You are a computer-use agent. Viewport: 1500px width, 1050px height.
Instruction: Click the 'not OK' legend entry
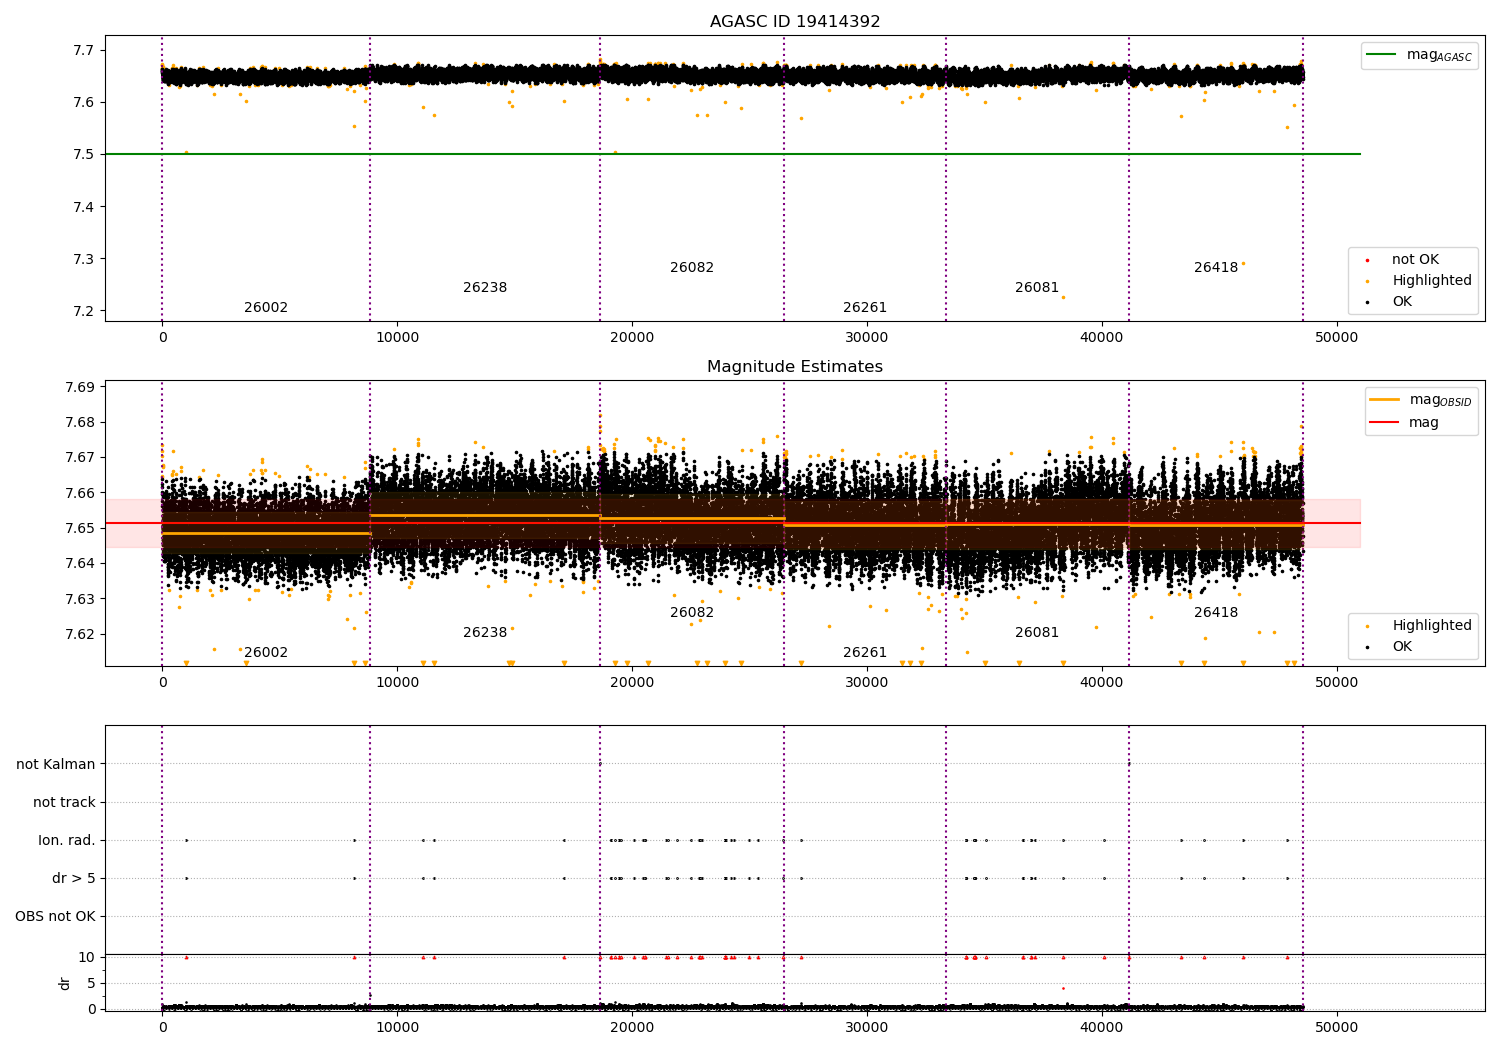[x=1415, y=260]
